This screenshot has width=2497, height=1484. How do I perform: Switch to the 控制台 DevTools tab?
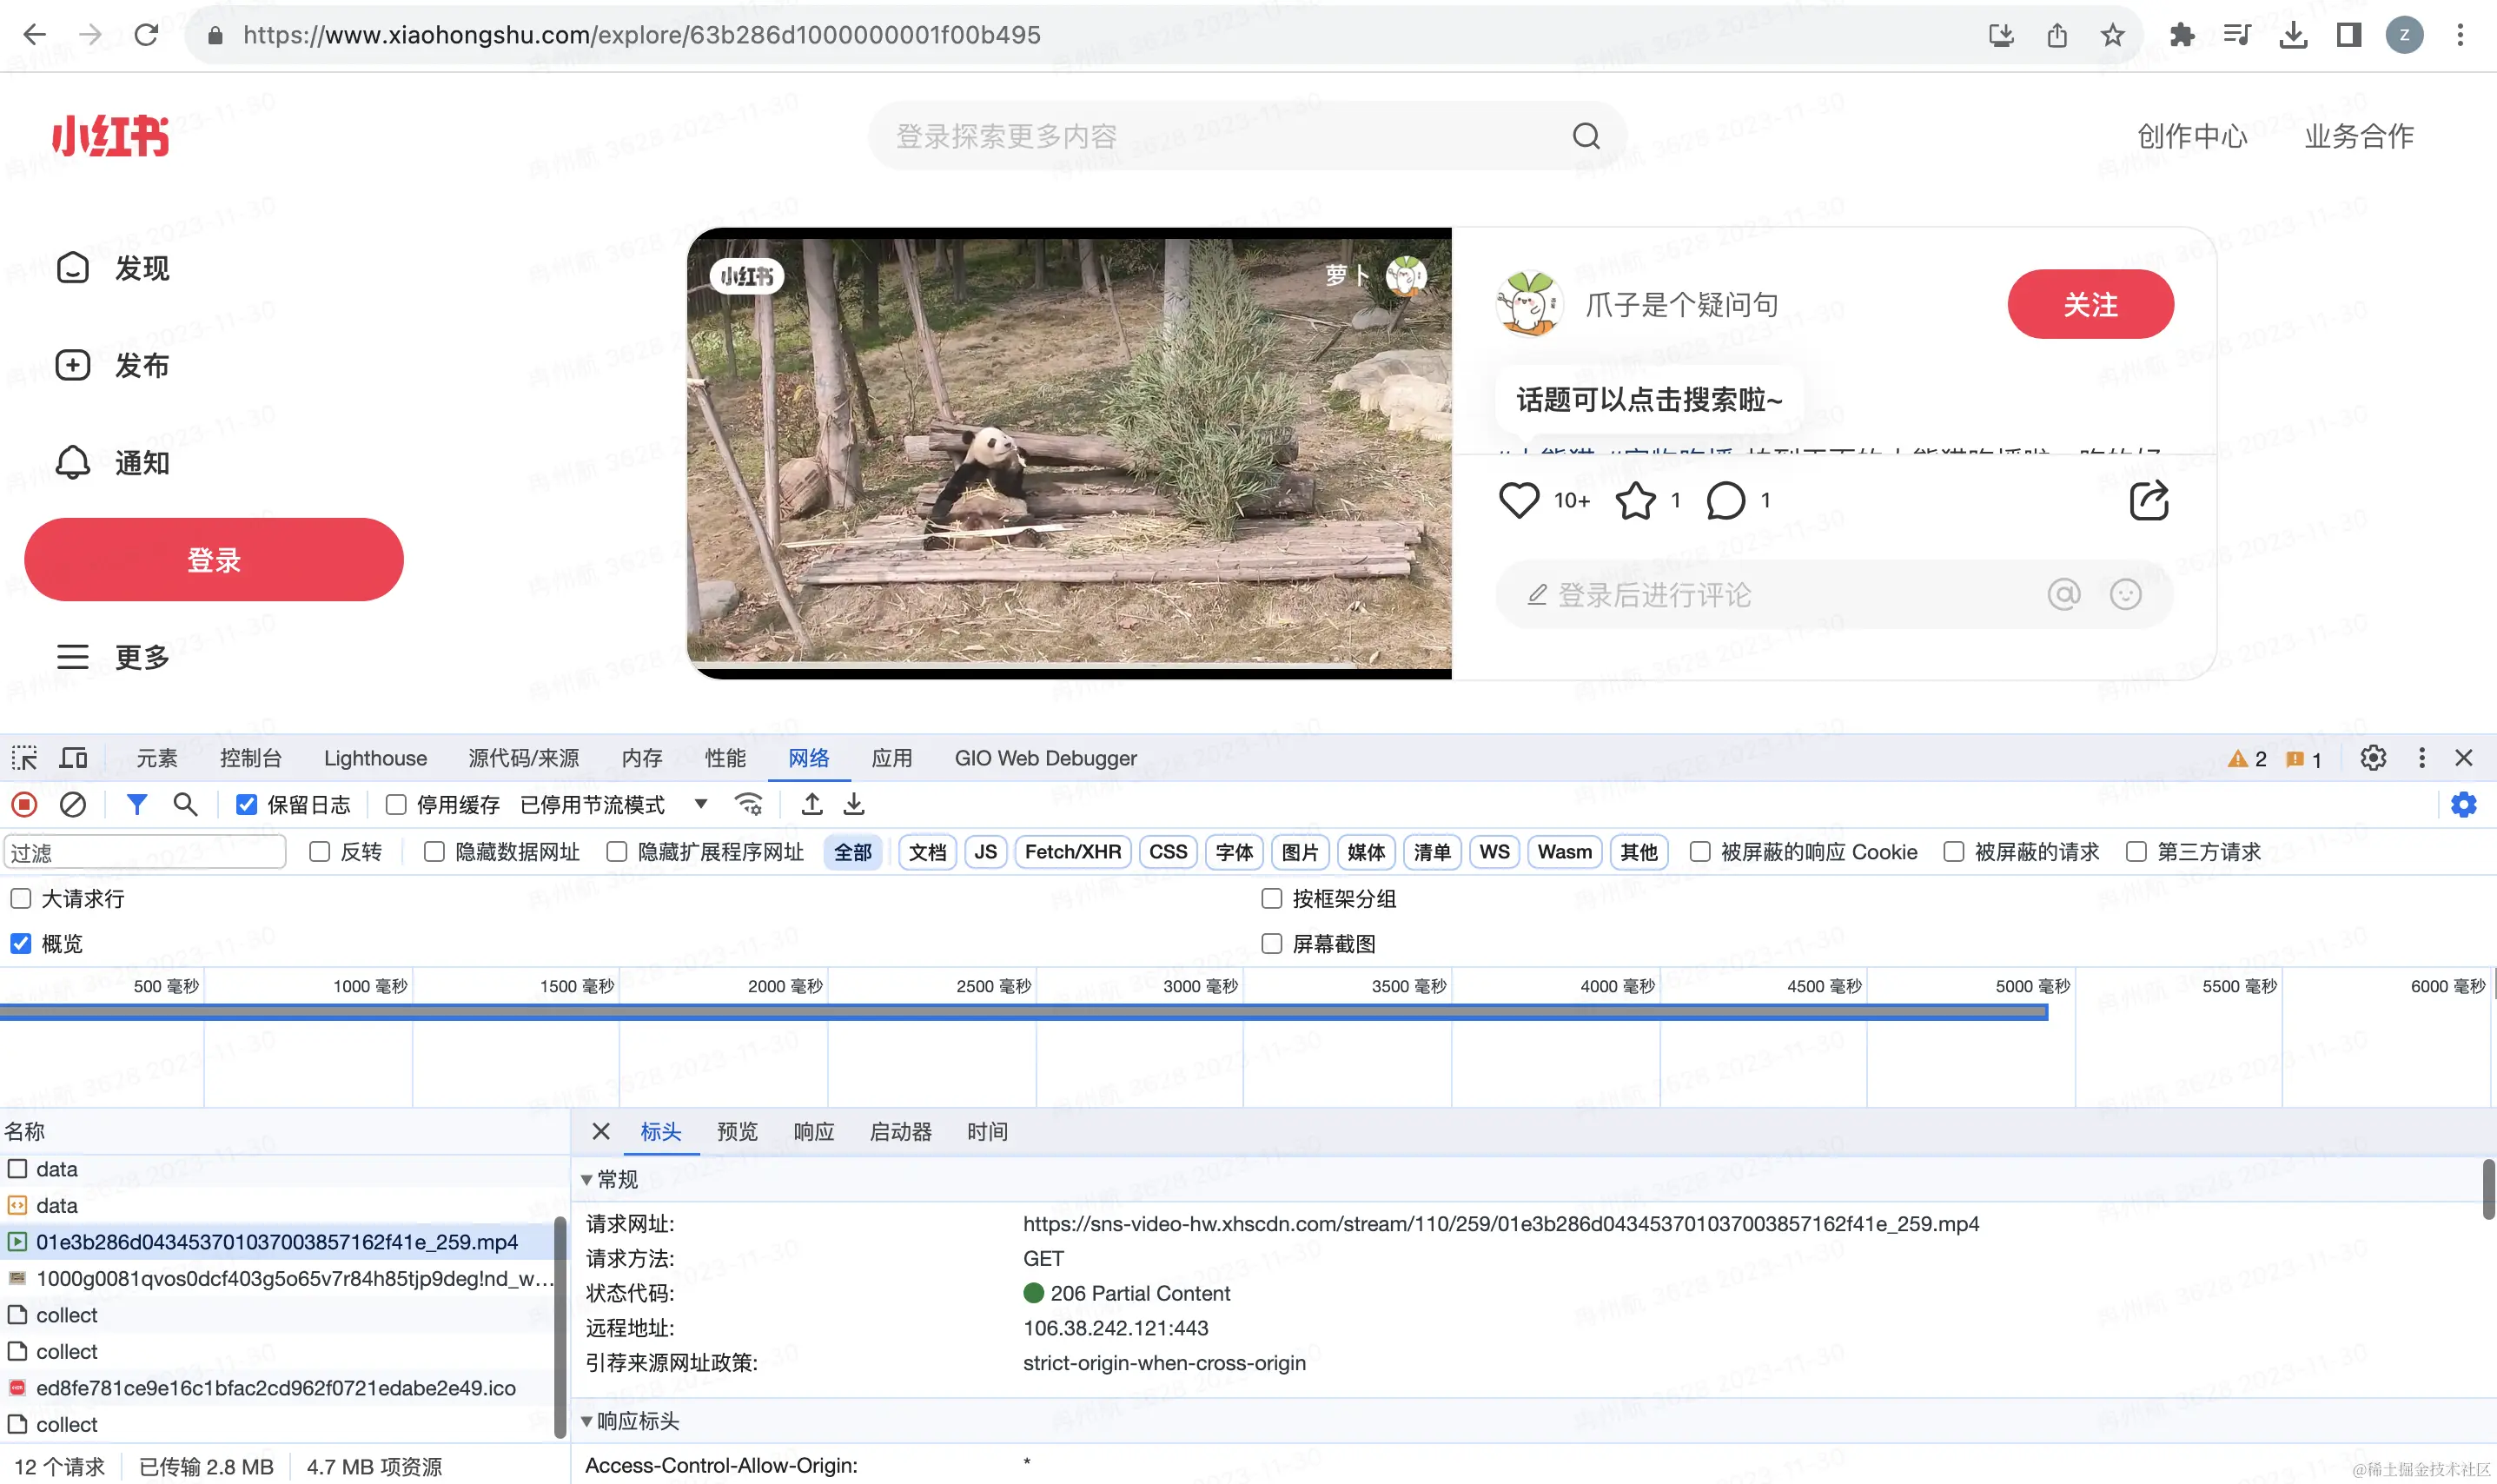(x=251, y=758)
